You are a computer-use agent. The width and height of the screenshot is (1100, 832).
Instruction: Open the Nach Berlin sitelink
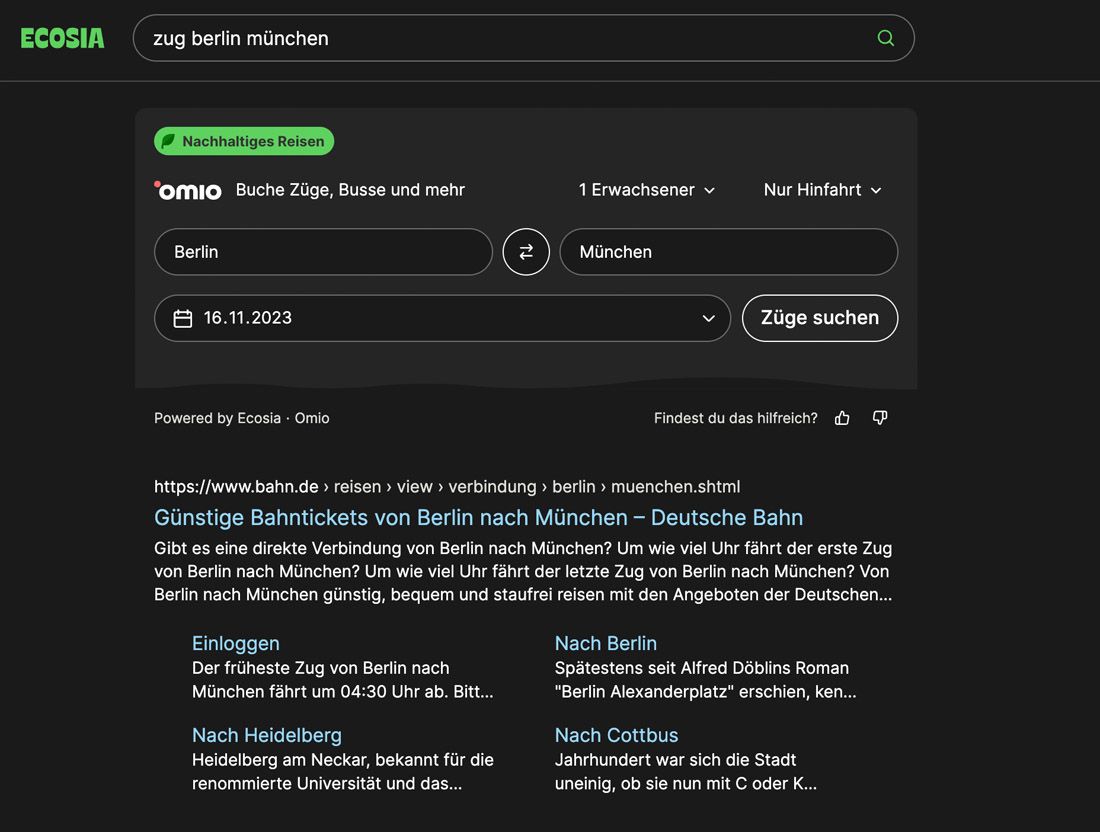pos(606,643)
